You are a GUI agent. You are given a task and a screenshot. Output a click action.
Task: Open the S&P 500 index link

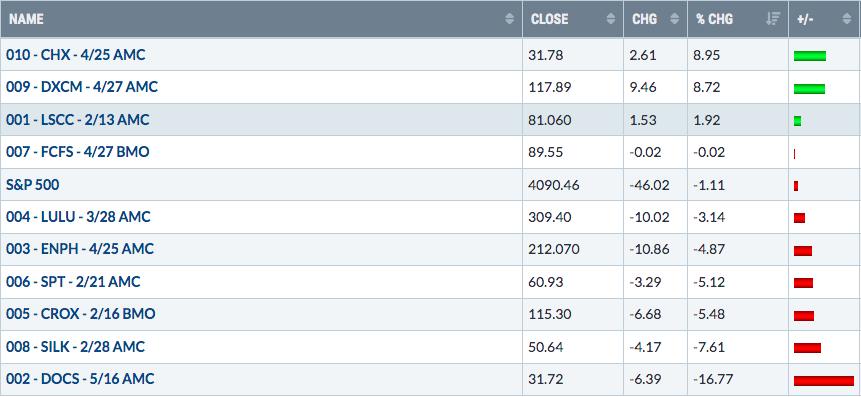click(32, 185)
